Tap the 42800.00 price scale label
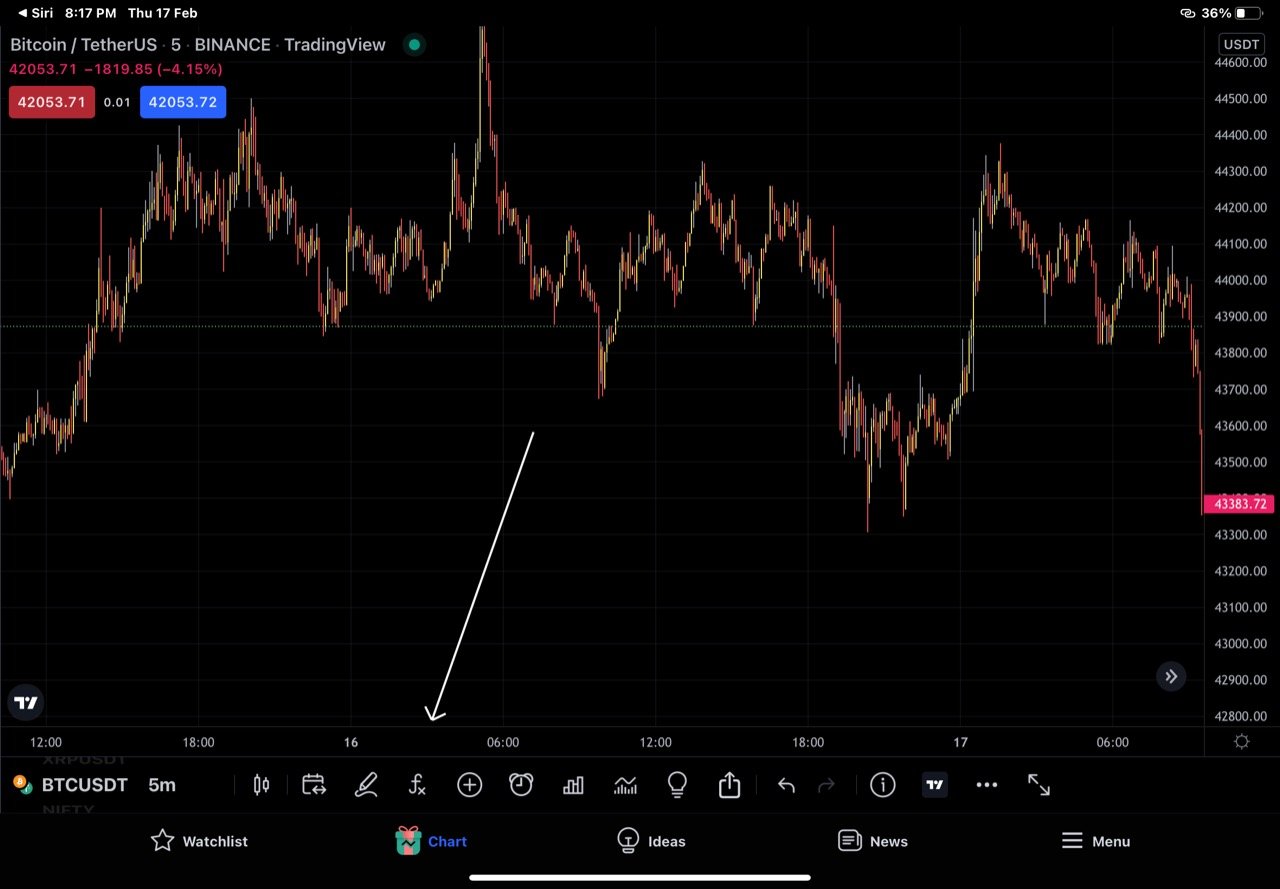This screenshot has height=889, width=1280. [x=1240, y=716]
